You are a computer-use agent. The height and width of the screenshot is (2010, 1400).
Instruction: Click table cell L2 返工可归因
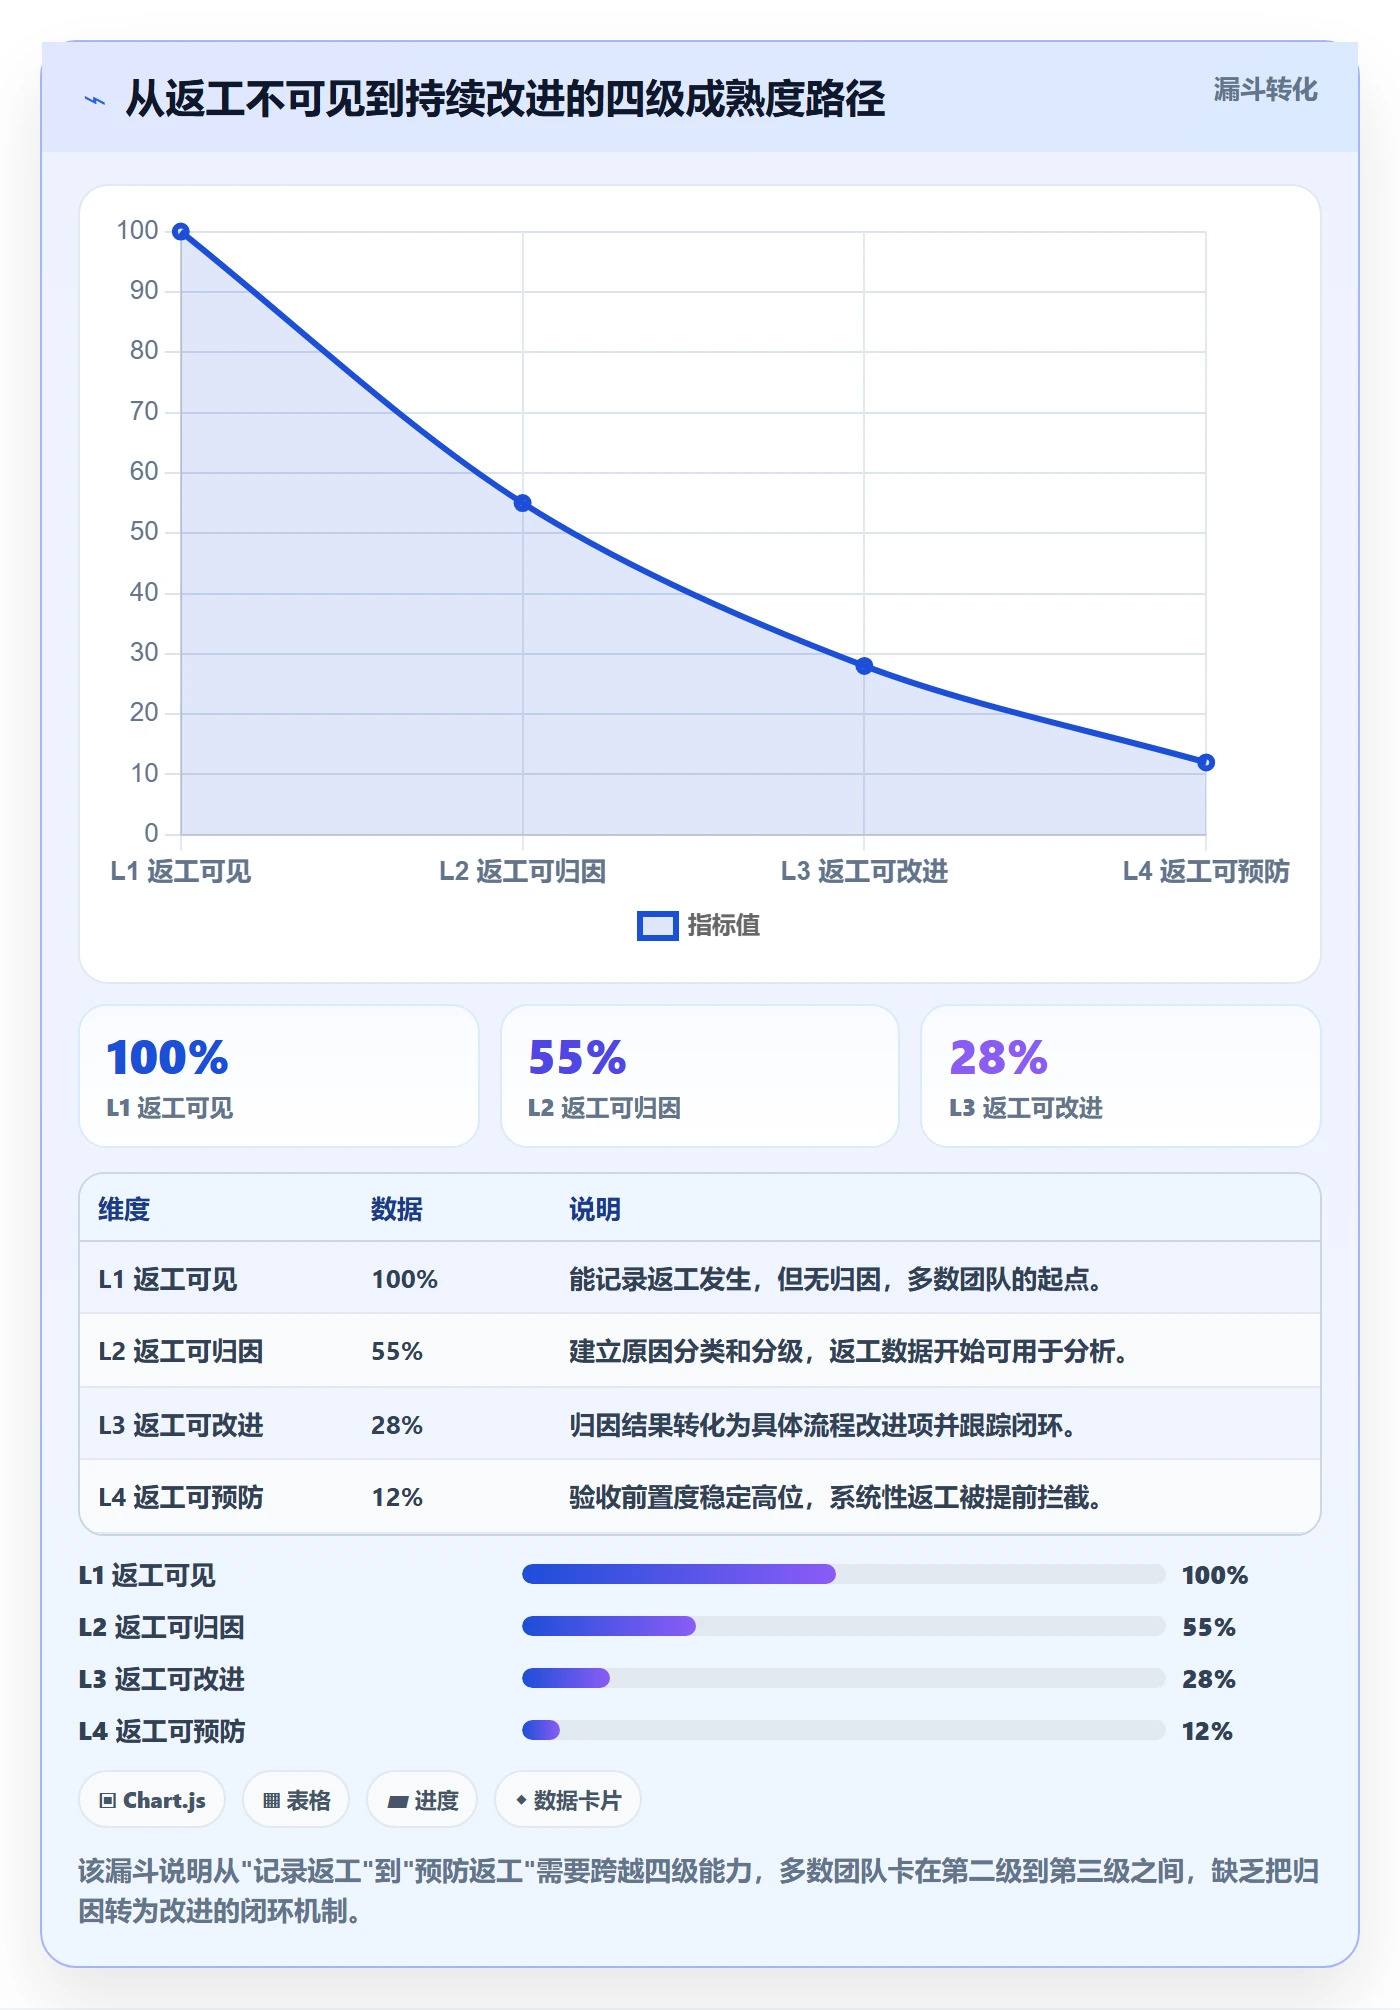pyautogui.click(x=181, y=1351)
